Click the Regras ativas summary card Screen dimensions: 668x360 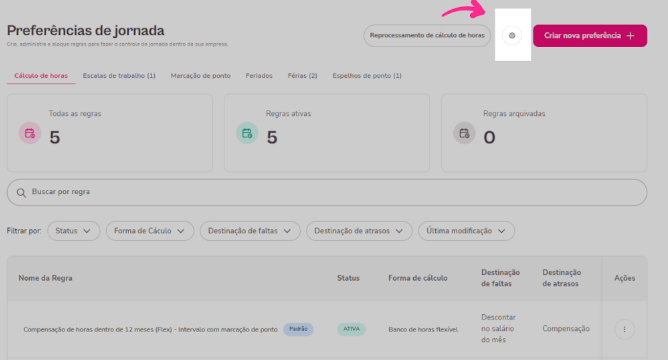click(327, 133)
